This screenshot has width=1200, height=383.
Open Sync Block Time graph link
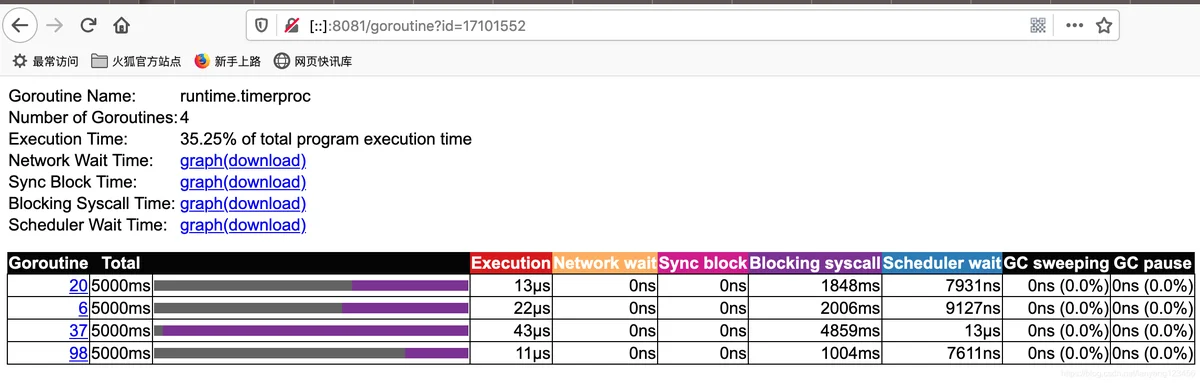coord(243,182)
